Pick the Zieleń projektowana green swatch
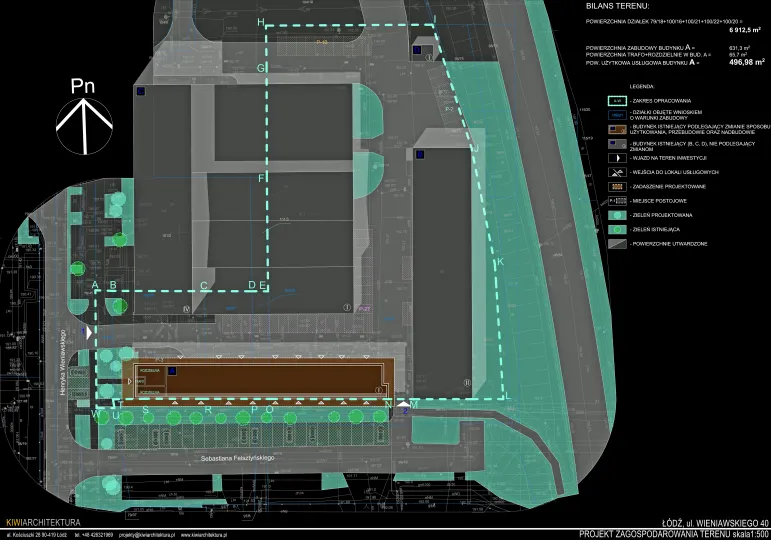Image resolution: width=771 pixels, height=540 pixels. point(619,215)
